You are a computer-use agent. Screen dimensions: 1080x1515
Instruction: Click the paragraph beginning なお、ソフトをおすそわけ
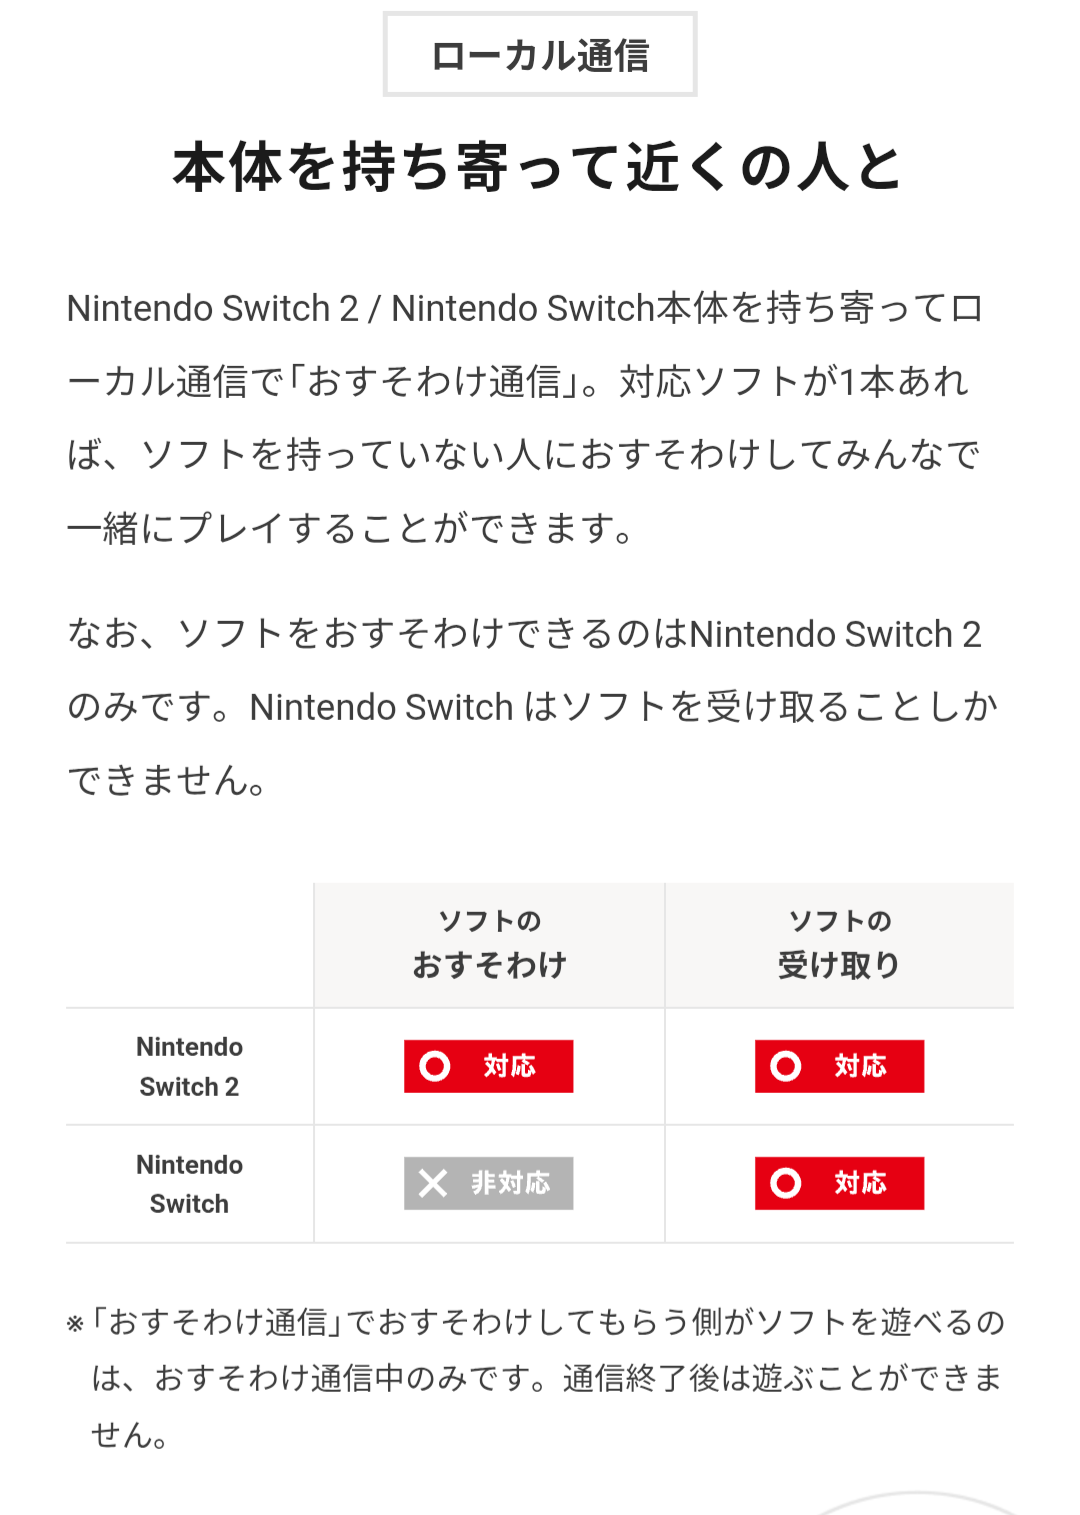pyautogui.click(x=532, y=707)
